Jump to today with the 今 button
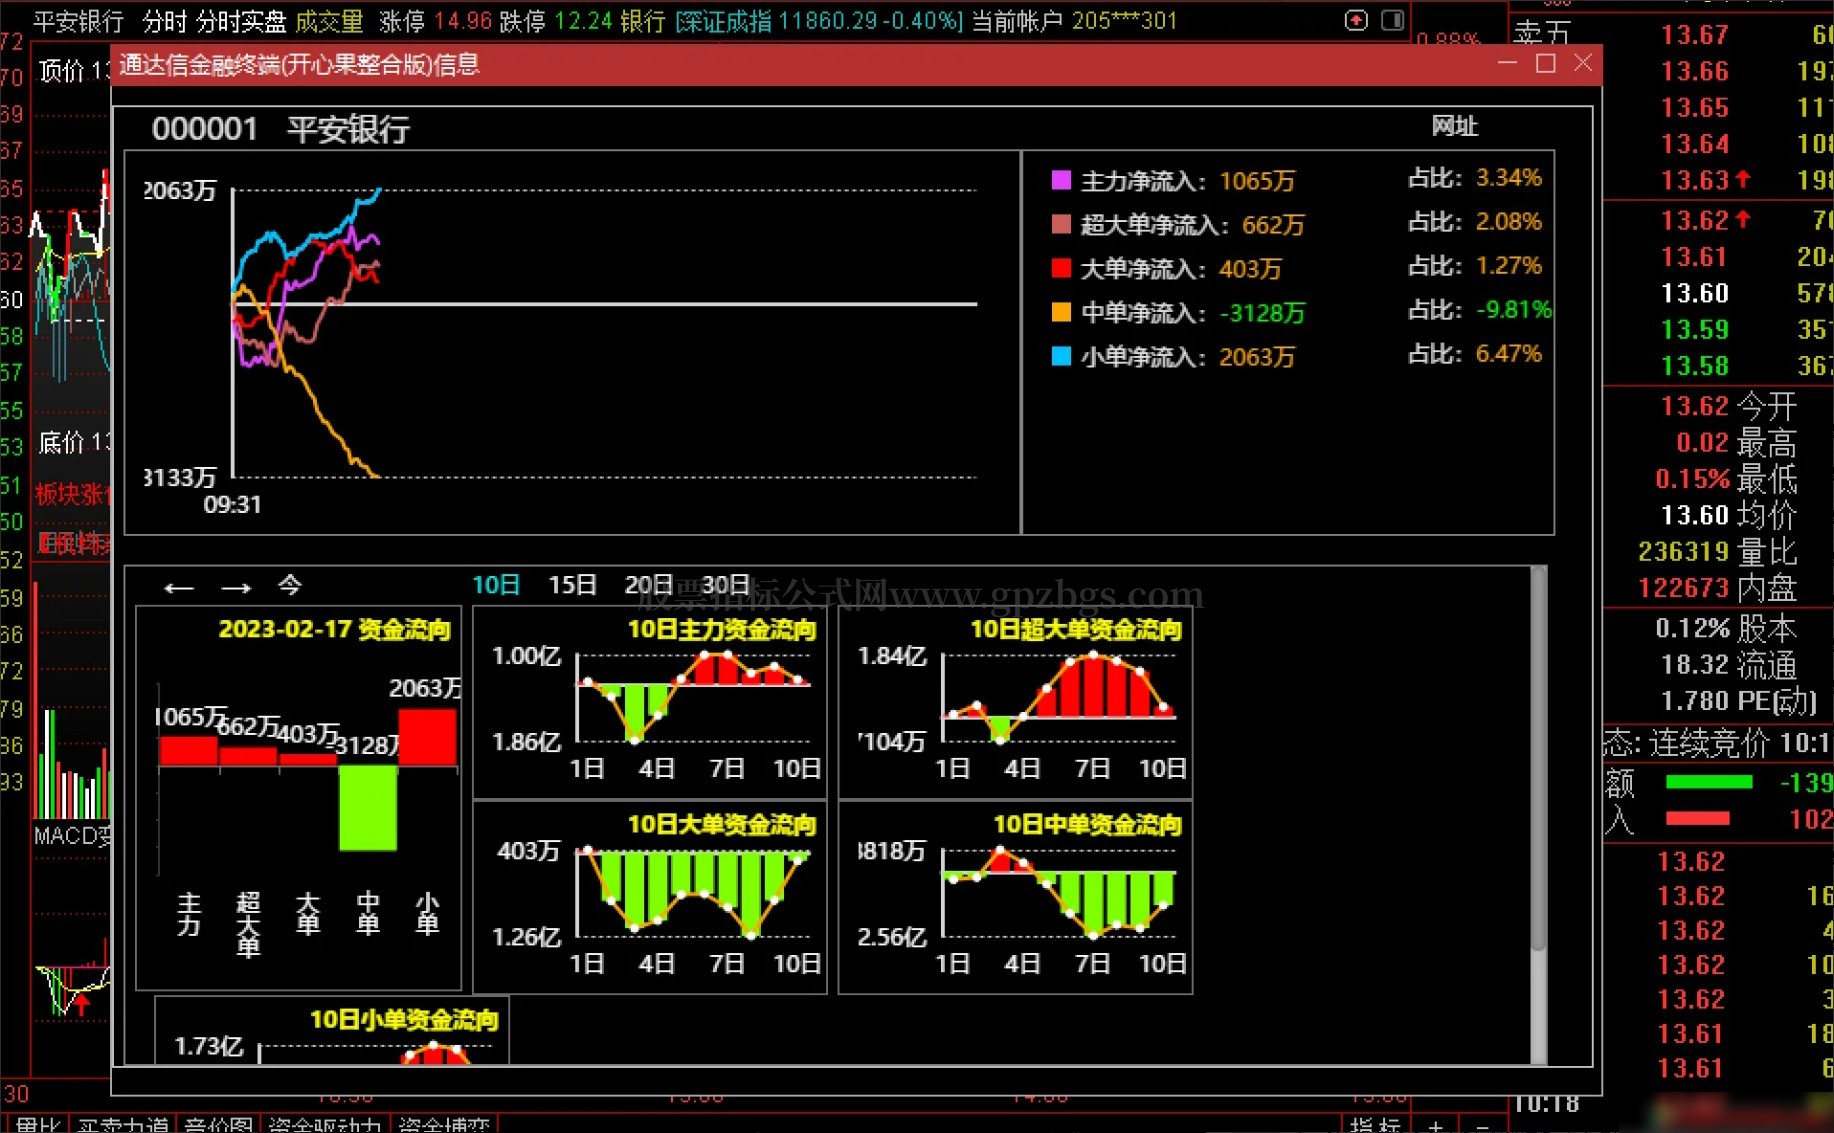Image resolution: width=1834 pixels, height=1133 pixels. 290,585
